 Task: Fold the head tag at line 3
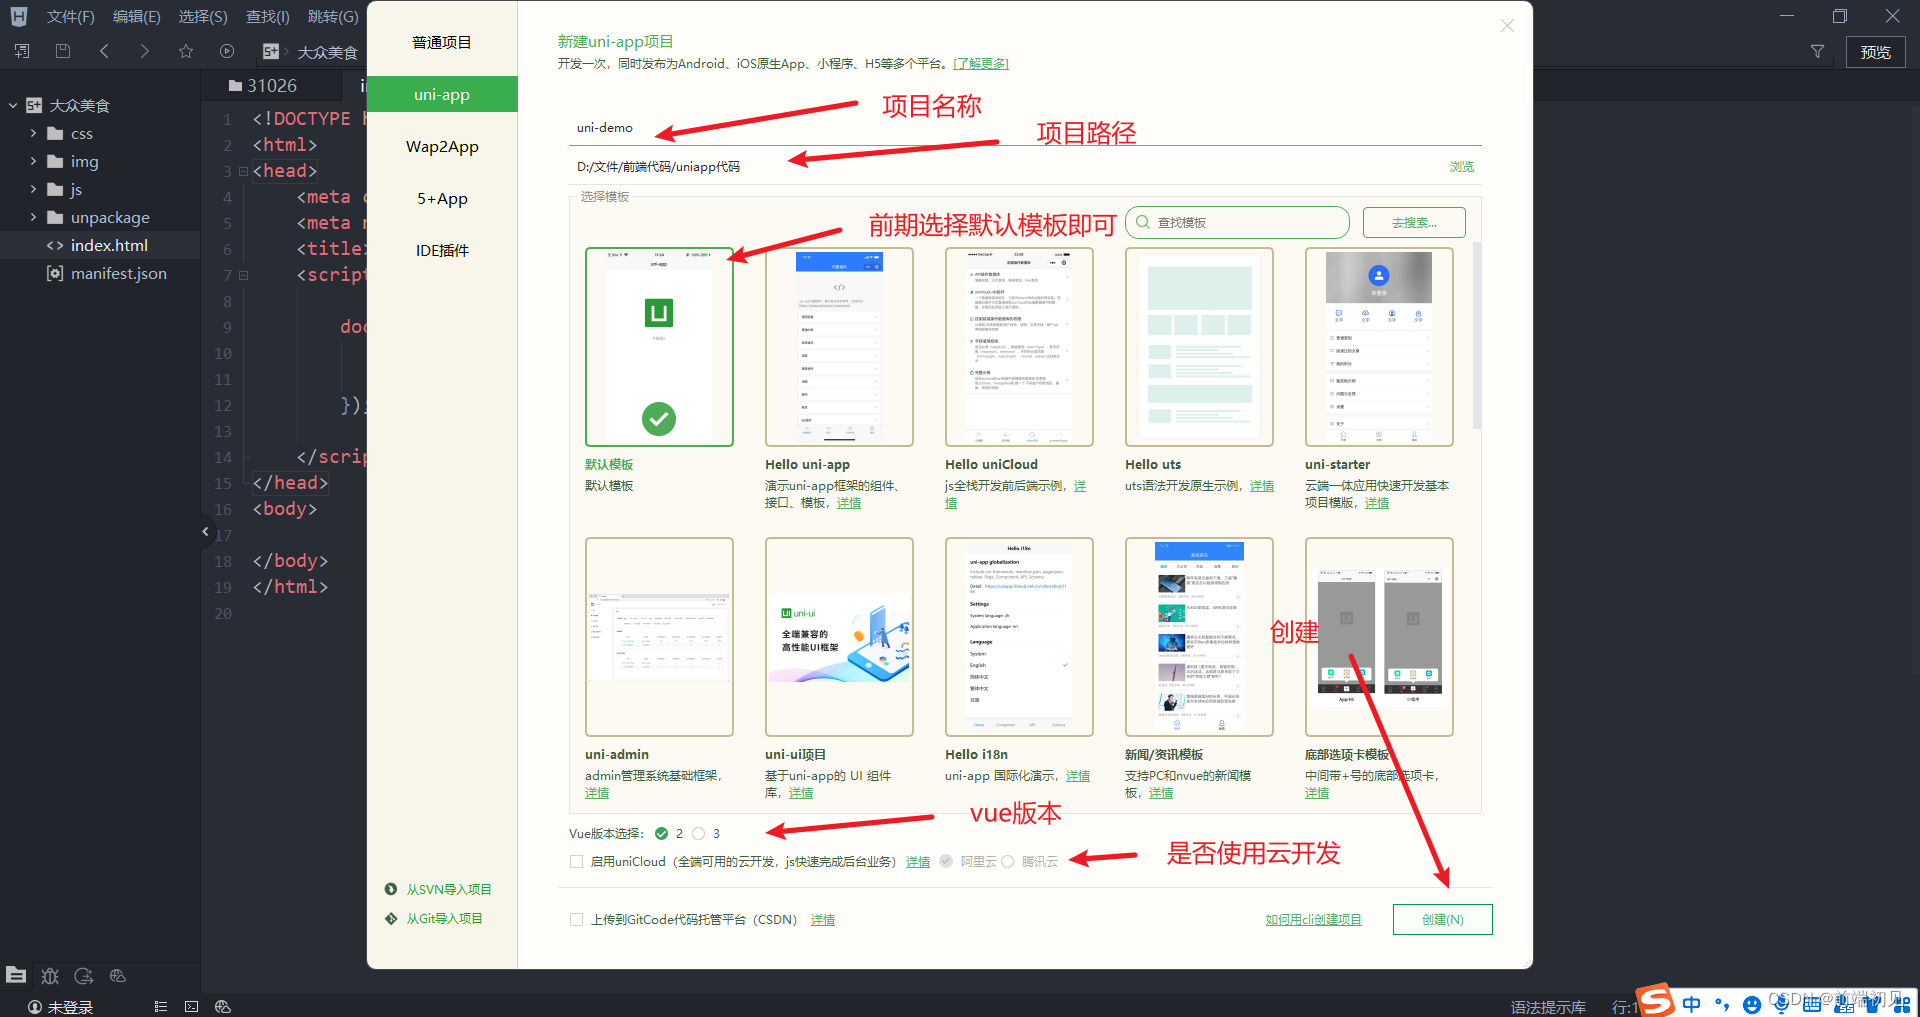pos(243,171)
